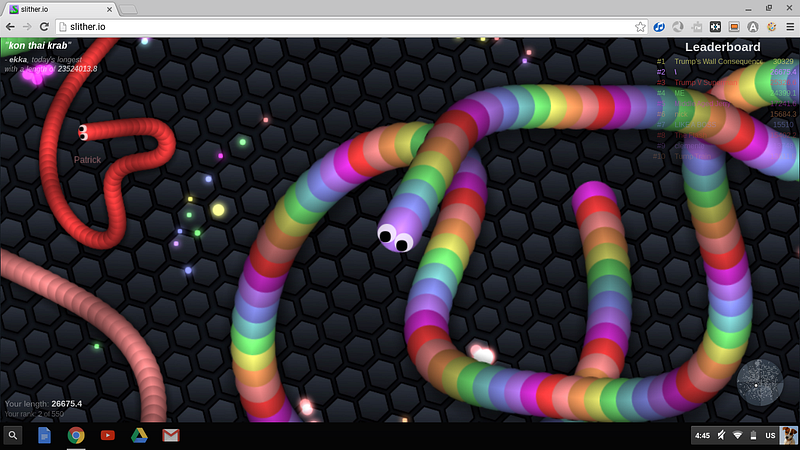Click the muted volume icon in tray
The height and width of the screenshot is (450, 800).
pyautogui.click(x=721, y=435)
